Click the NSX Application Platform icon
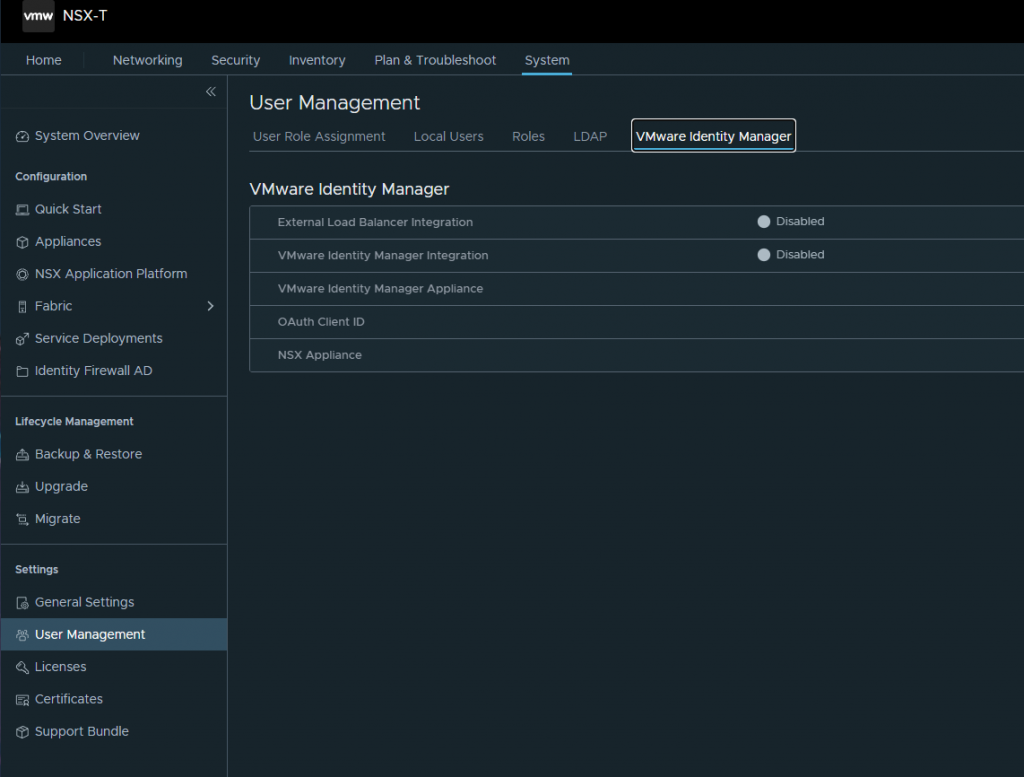This screenshot has height=777, width=1024. point(22,274)
